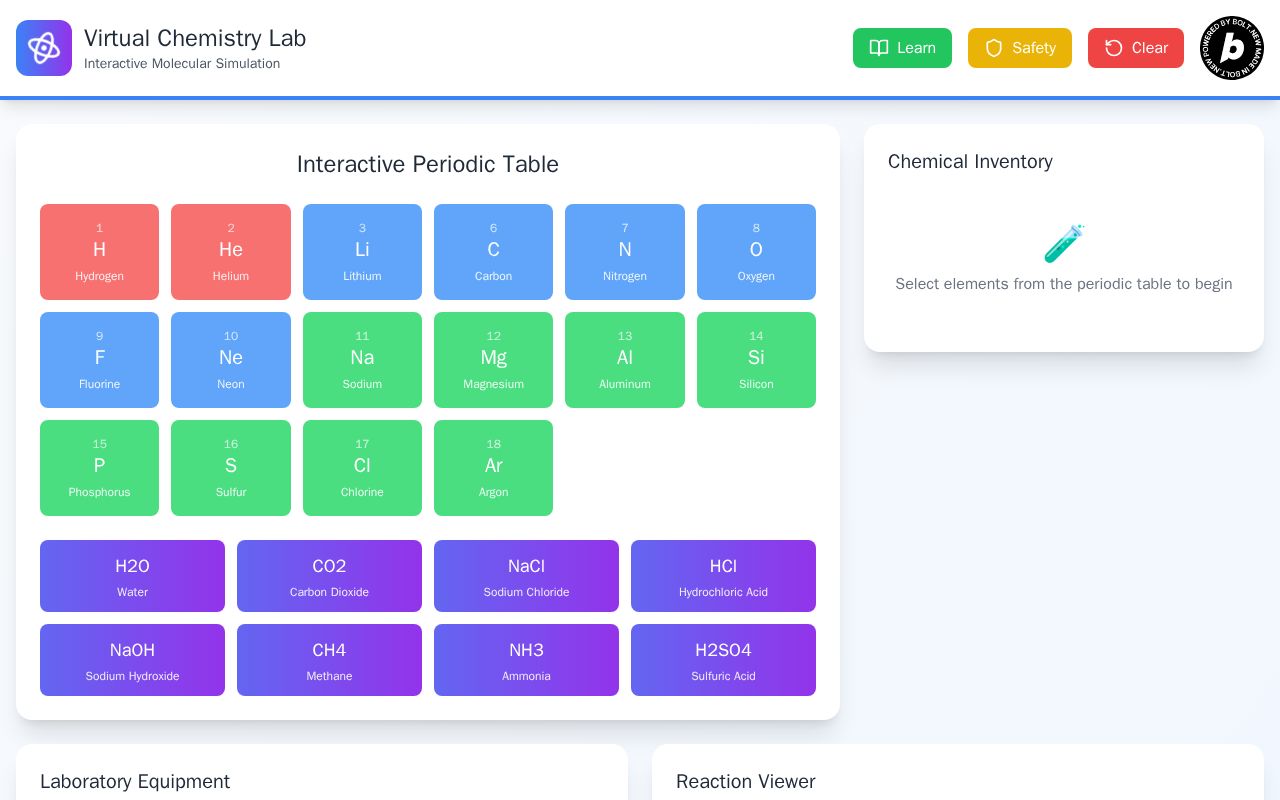Pick the NaCl Sodium Chloride compound
The width and height of the screenshot is (1280, 800).
point(526,576)
